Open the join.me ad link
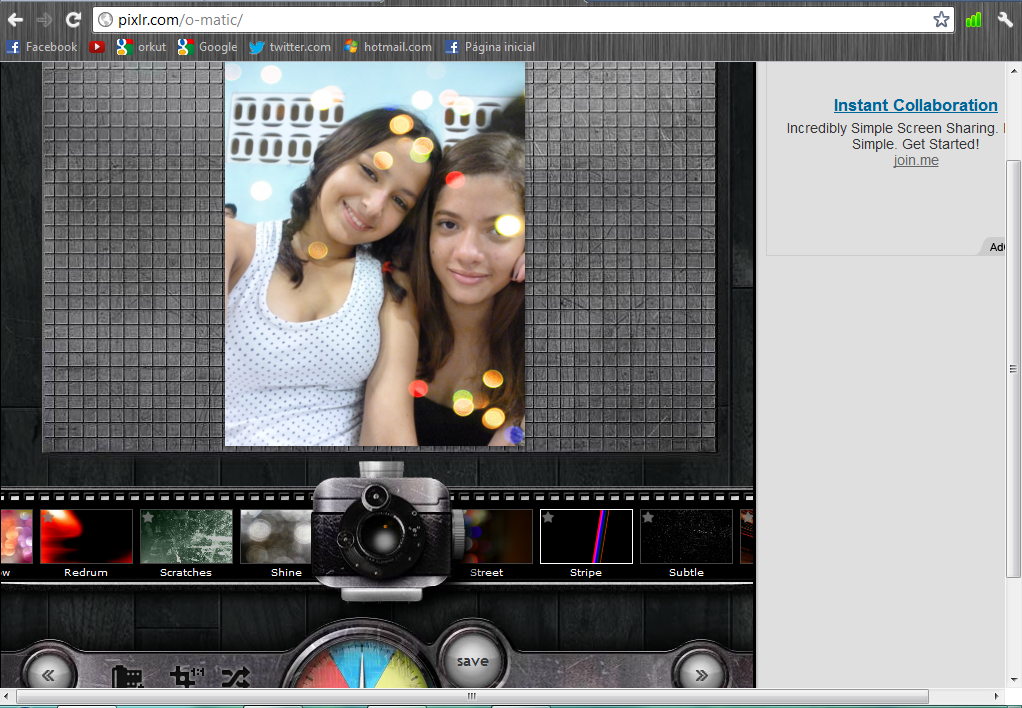 (x=916, y=160)
